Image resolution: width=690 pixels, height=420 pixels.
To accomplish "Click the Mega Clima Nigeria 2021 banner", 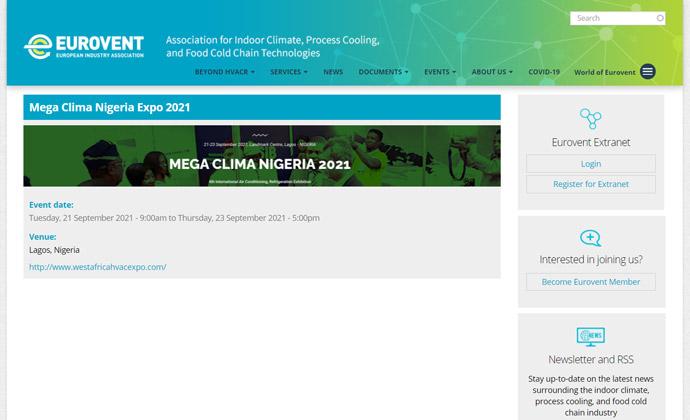I will [262, 156].
